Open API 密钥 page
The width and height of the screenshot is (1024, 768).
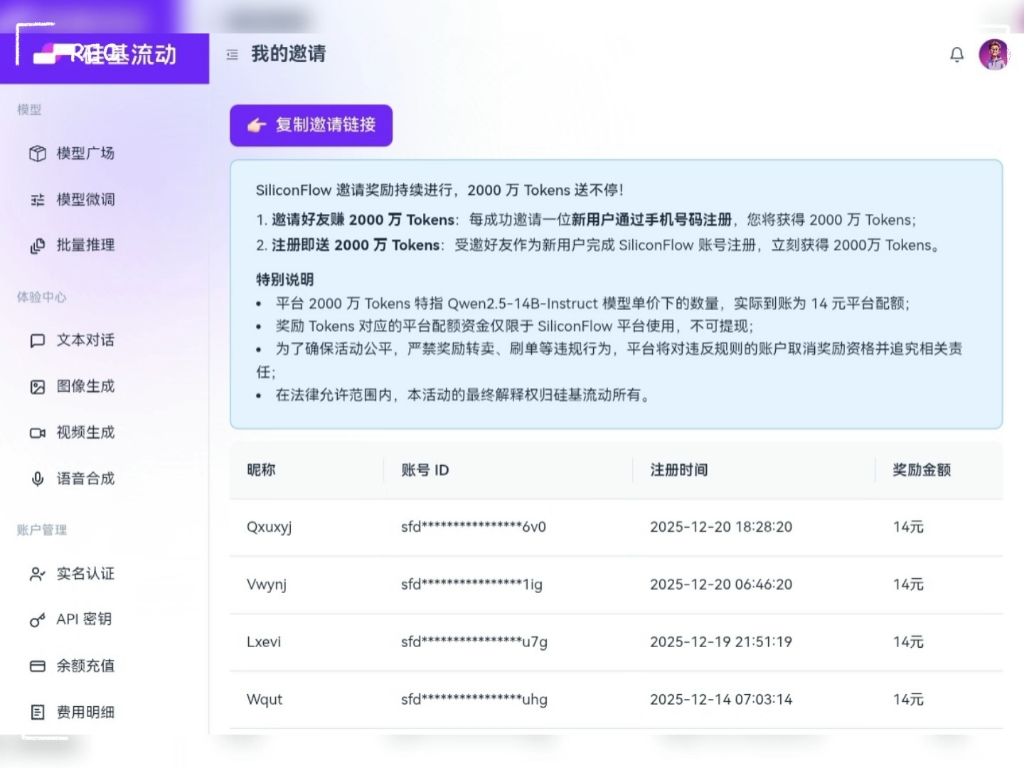[85, 620]
